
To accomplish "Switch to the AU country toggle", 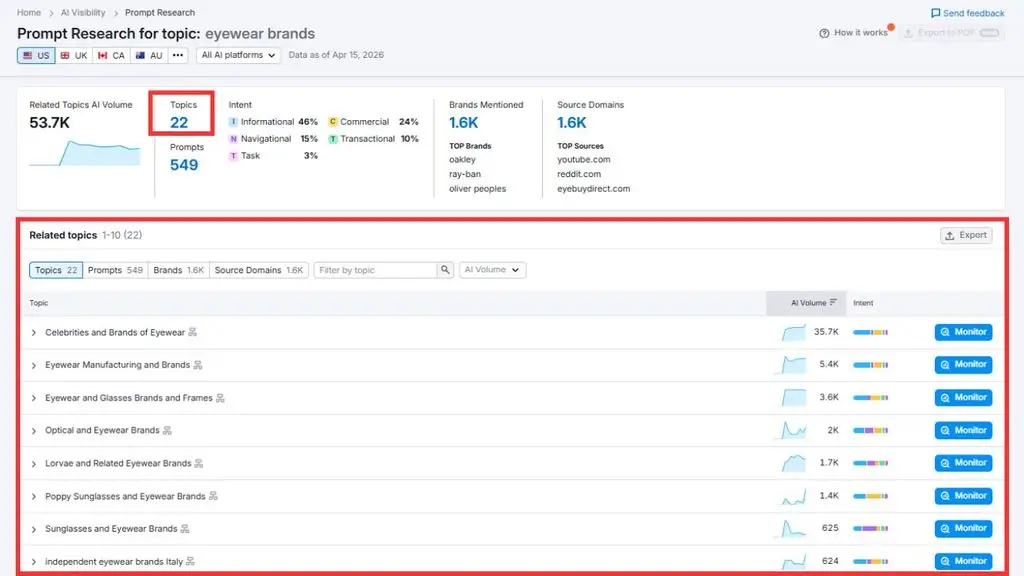I will pos(149,56).
